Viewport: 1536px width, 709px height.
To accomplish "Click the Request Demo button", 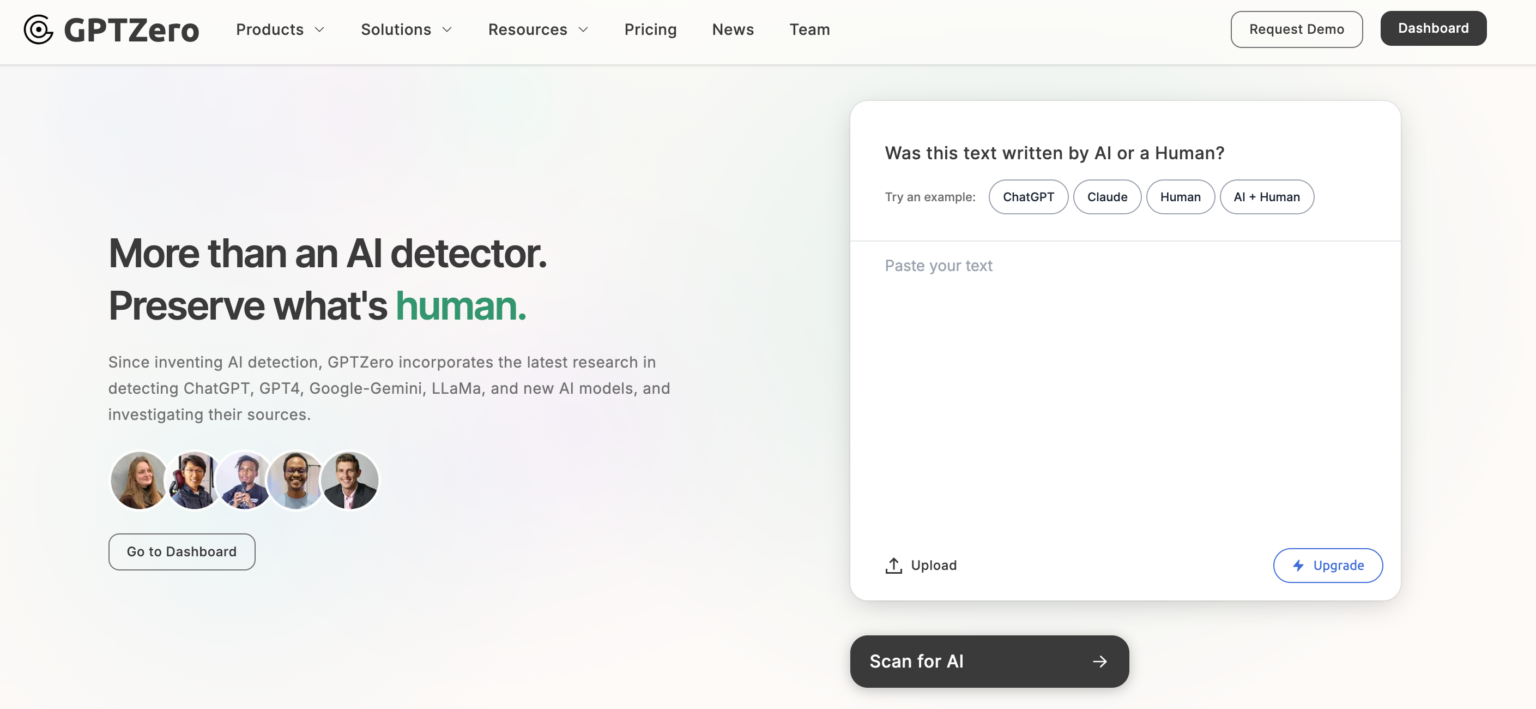I will (1296, 29).
